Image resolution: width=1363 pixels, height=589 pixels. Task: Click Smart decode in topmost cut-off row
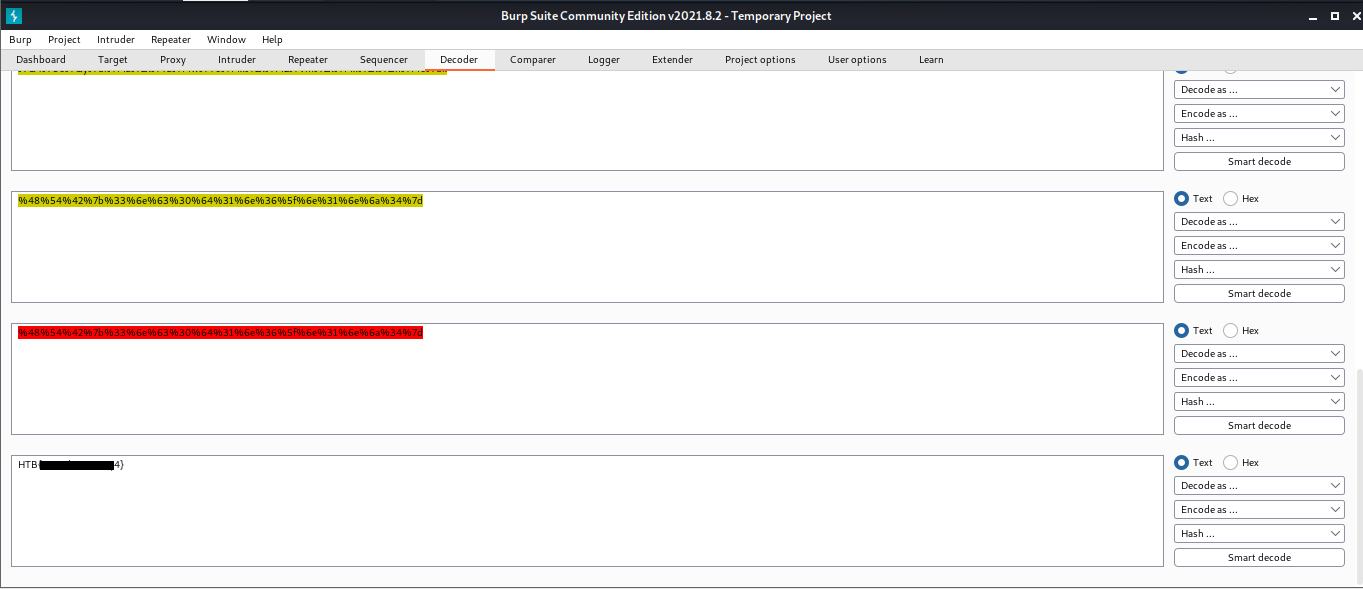1259,161
